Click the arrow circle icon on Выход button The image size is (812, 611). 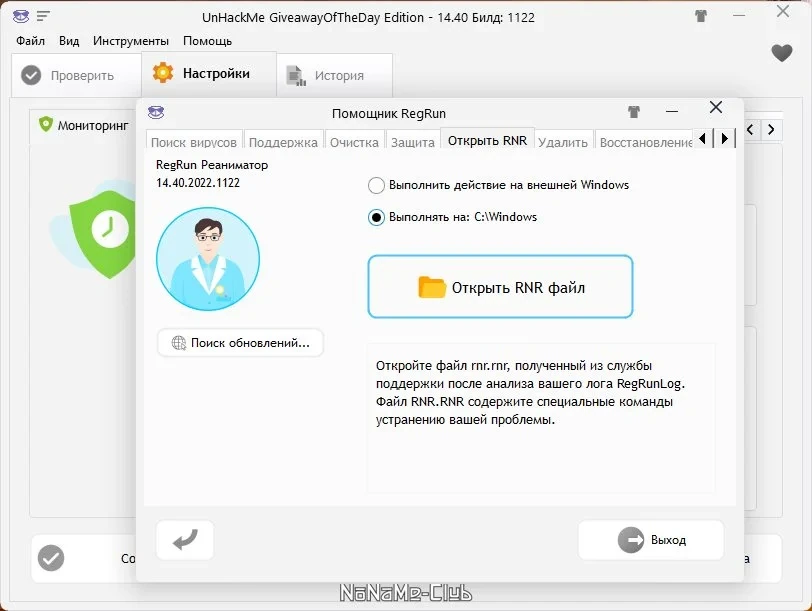pos(631,540)
